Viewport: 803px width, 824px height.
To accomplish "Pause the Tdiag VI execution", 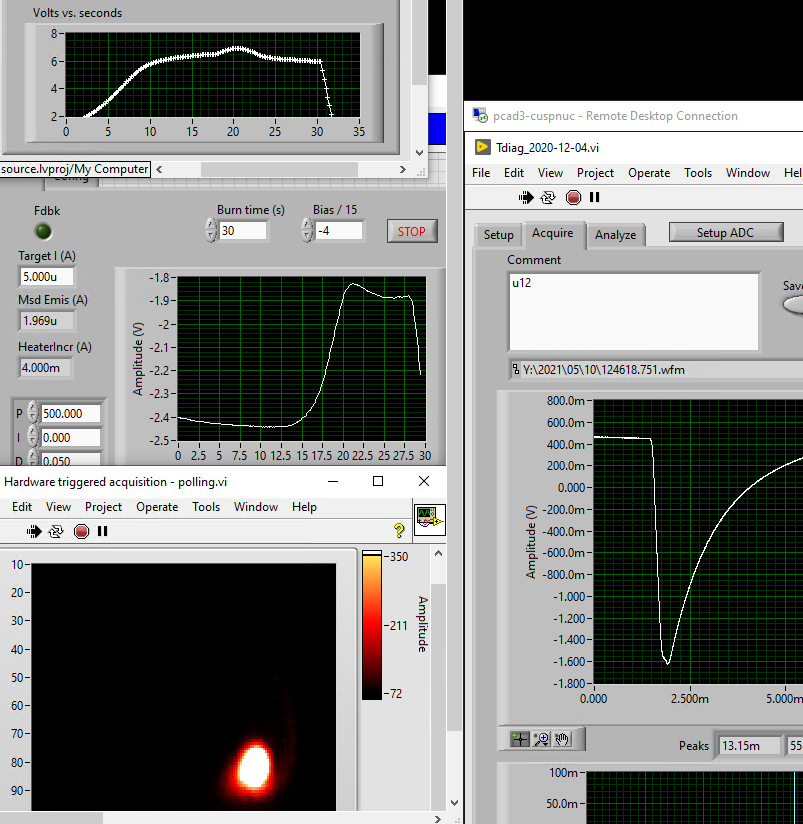I will coord(595,198).
